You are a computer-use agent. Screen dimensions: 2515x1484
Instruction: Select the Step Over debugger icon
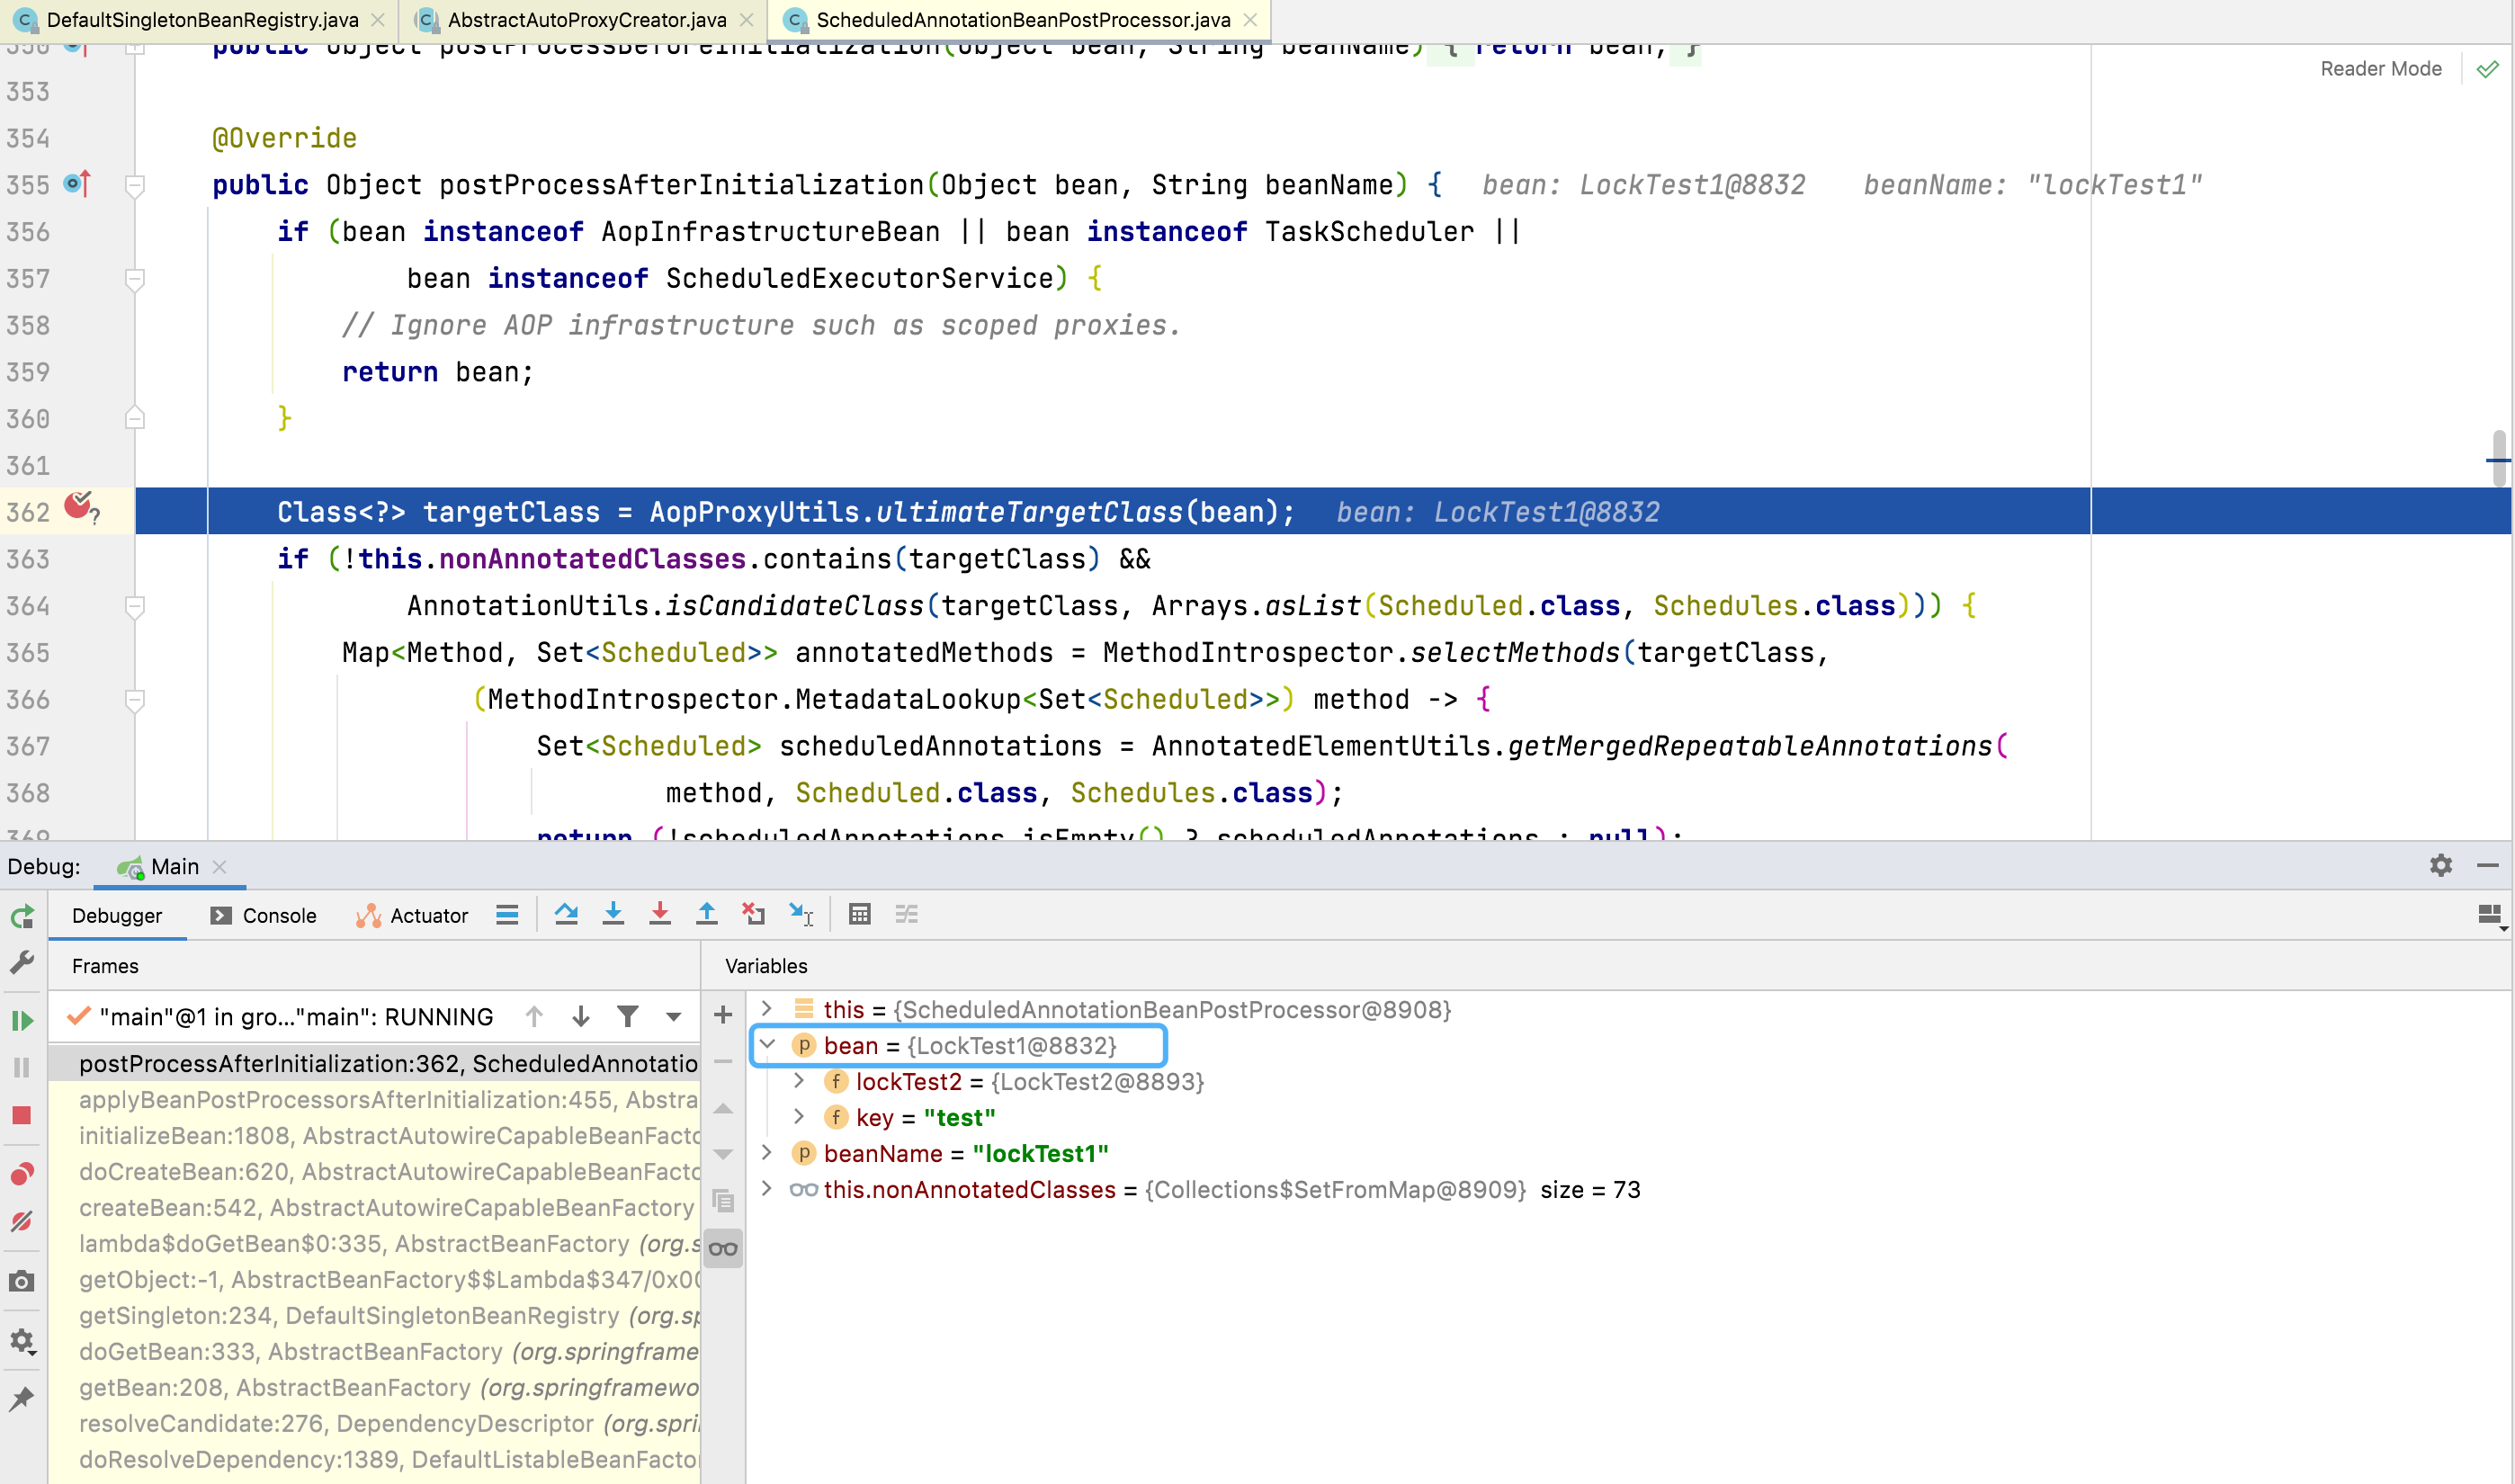click(567, 913)
